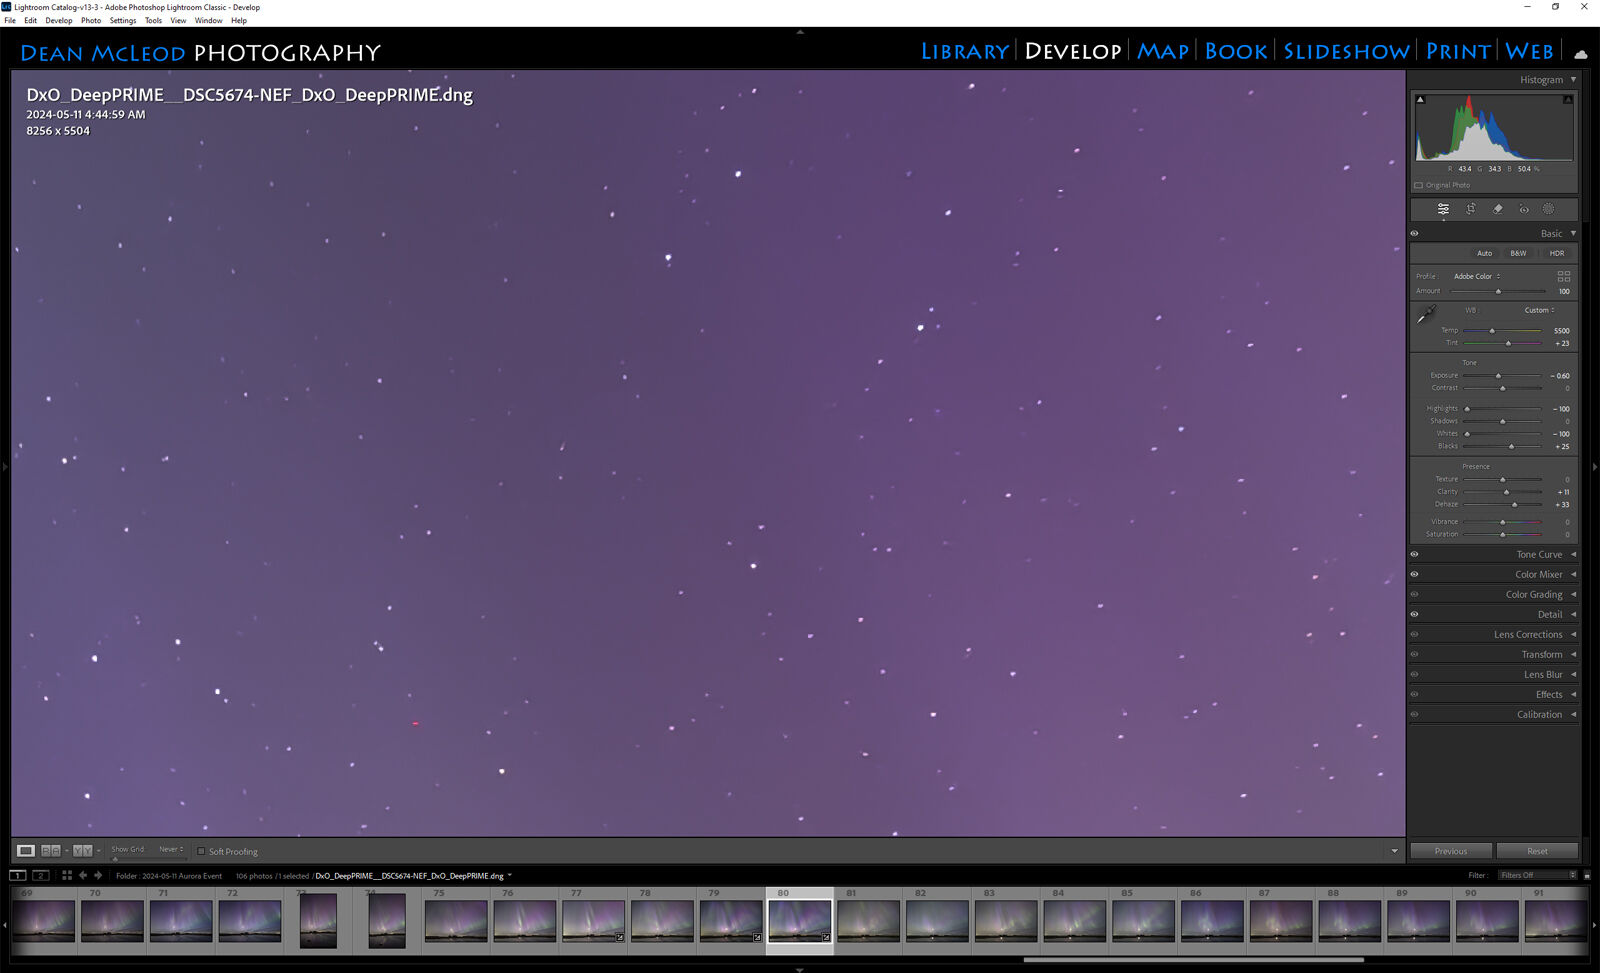Image resolution: width=1600 pixels, height=973 pixels.
Task: Click the edit badge on thumbnail 77
Action: click(x=620, y=937)
